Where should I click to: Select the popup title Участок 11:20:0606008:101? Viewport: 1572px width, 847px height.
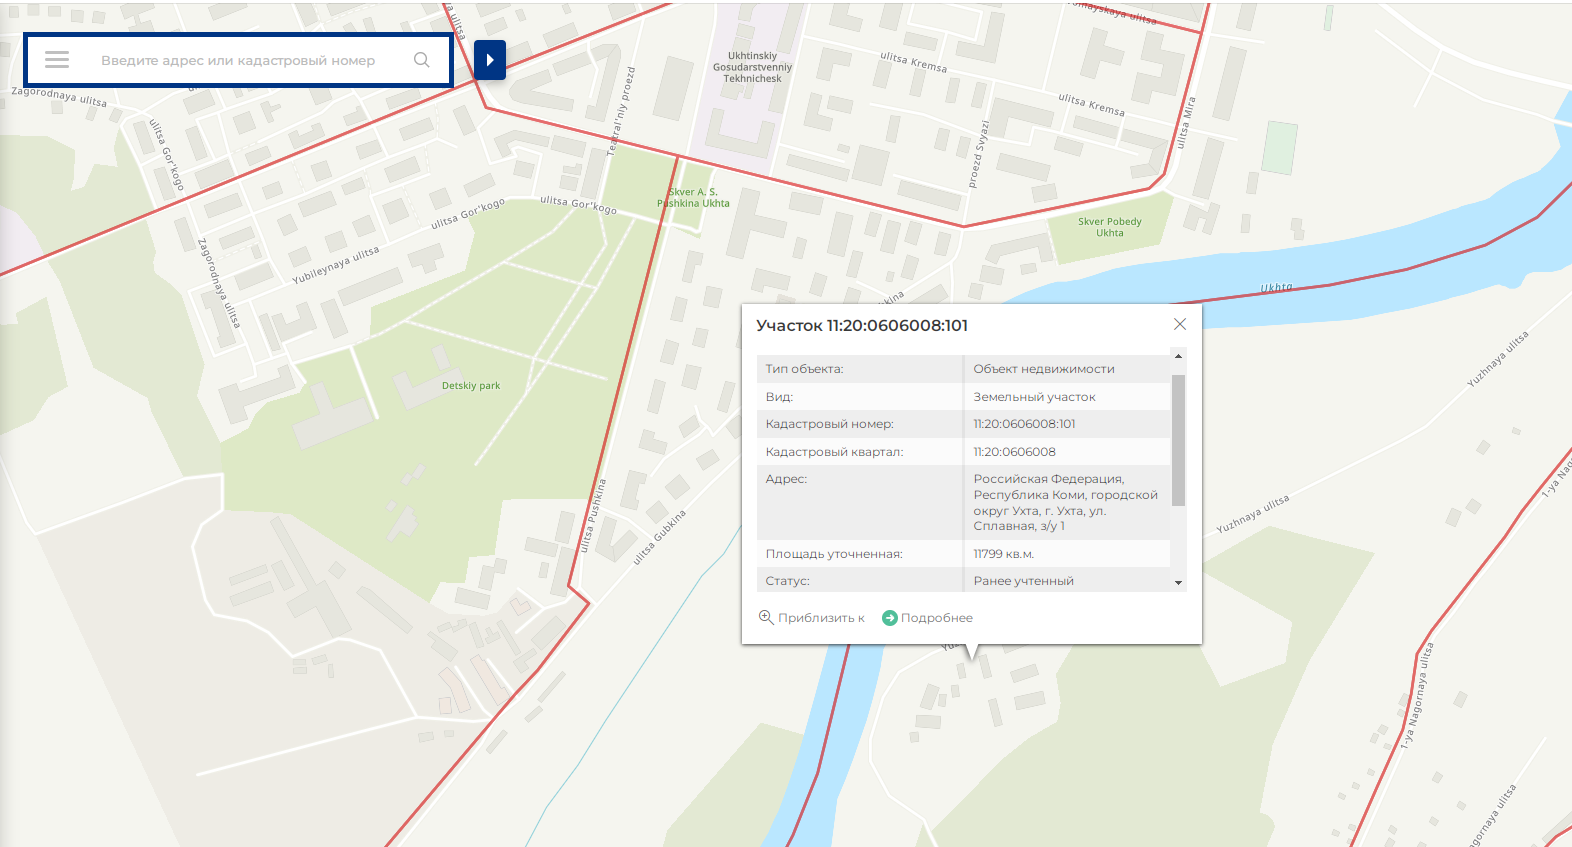[x=862, y=325]
